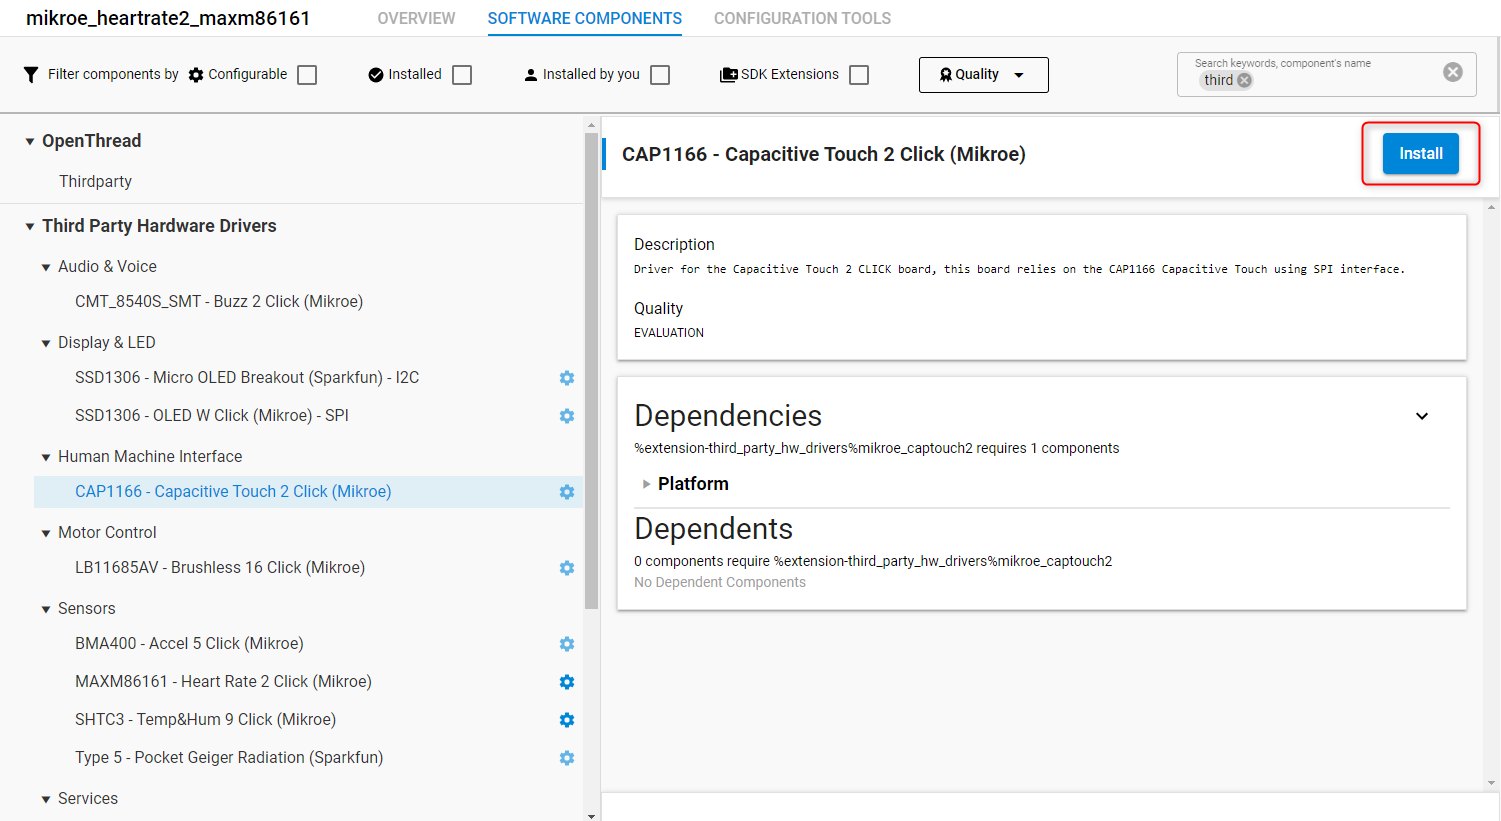
Task: Select SHTC3 - Temp&Hum 9 Click (Mikroe)
Action: pos(205,719)
